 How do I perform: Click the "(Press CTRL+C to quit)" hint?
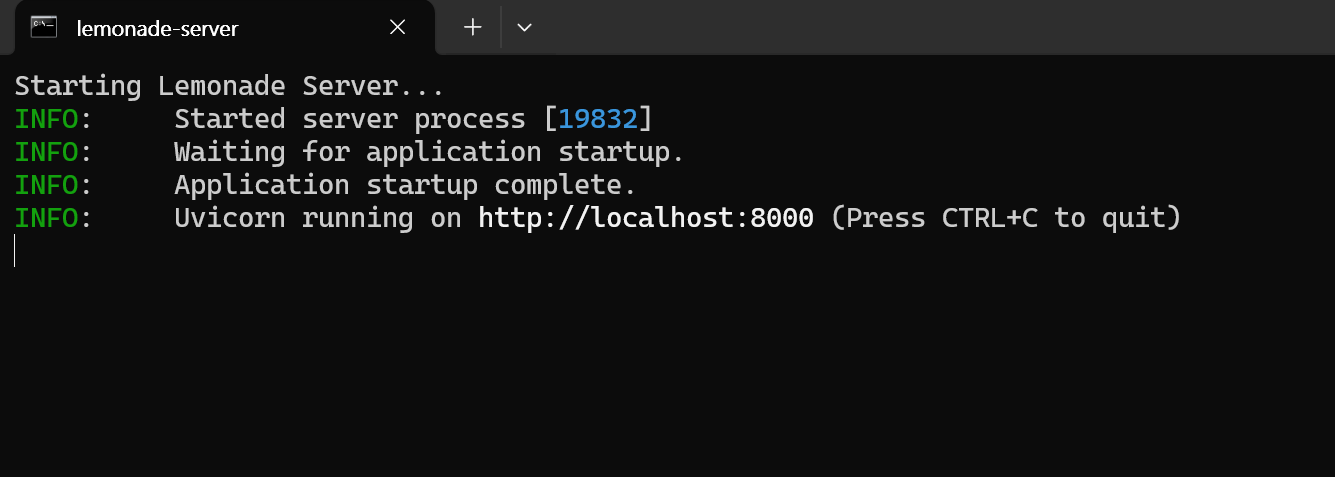(x=1006, y=218)
